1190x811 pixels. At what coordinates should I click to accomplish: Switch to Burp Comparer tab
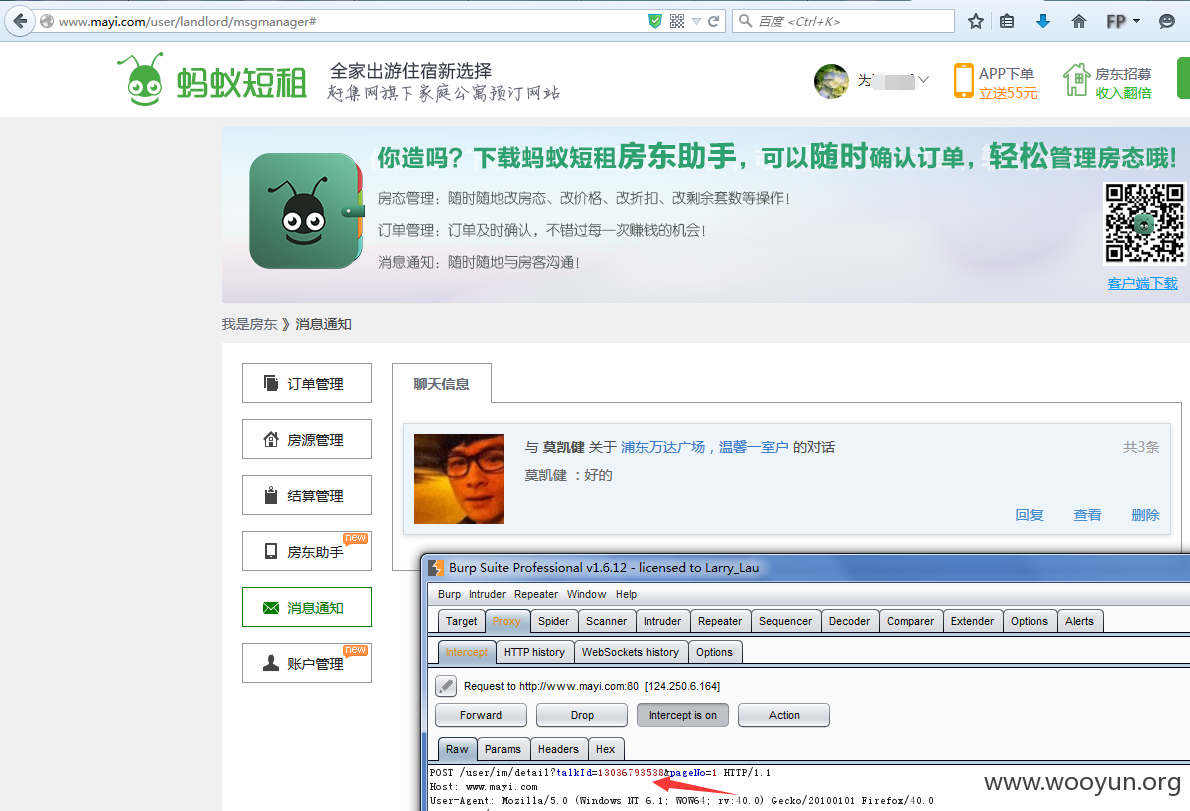tap(911, 621)
